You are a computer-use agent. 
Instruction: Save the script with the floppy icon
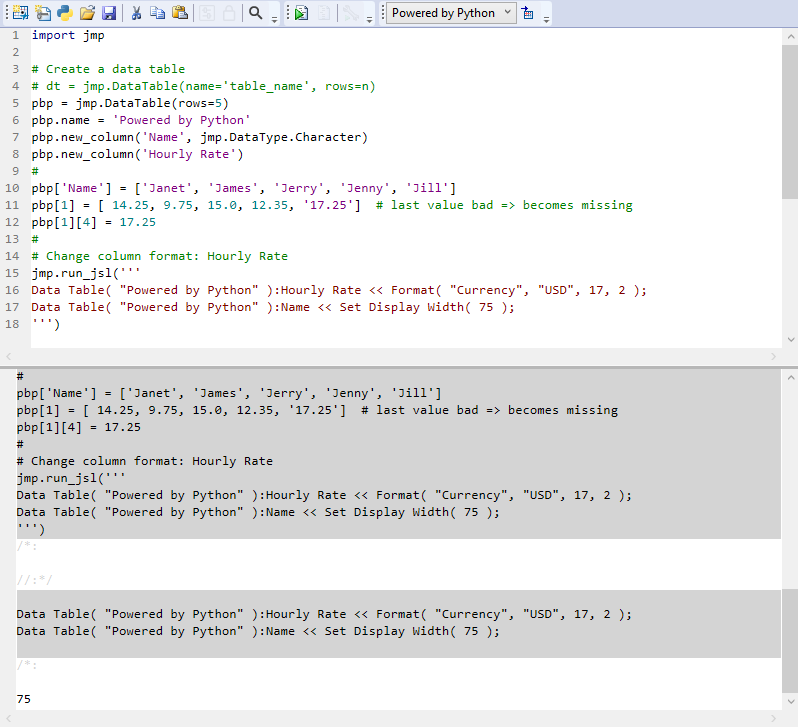tap(108, 13)
